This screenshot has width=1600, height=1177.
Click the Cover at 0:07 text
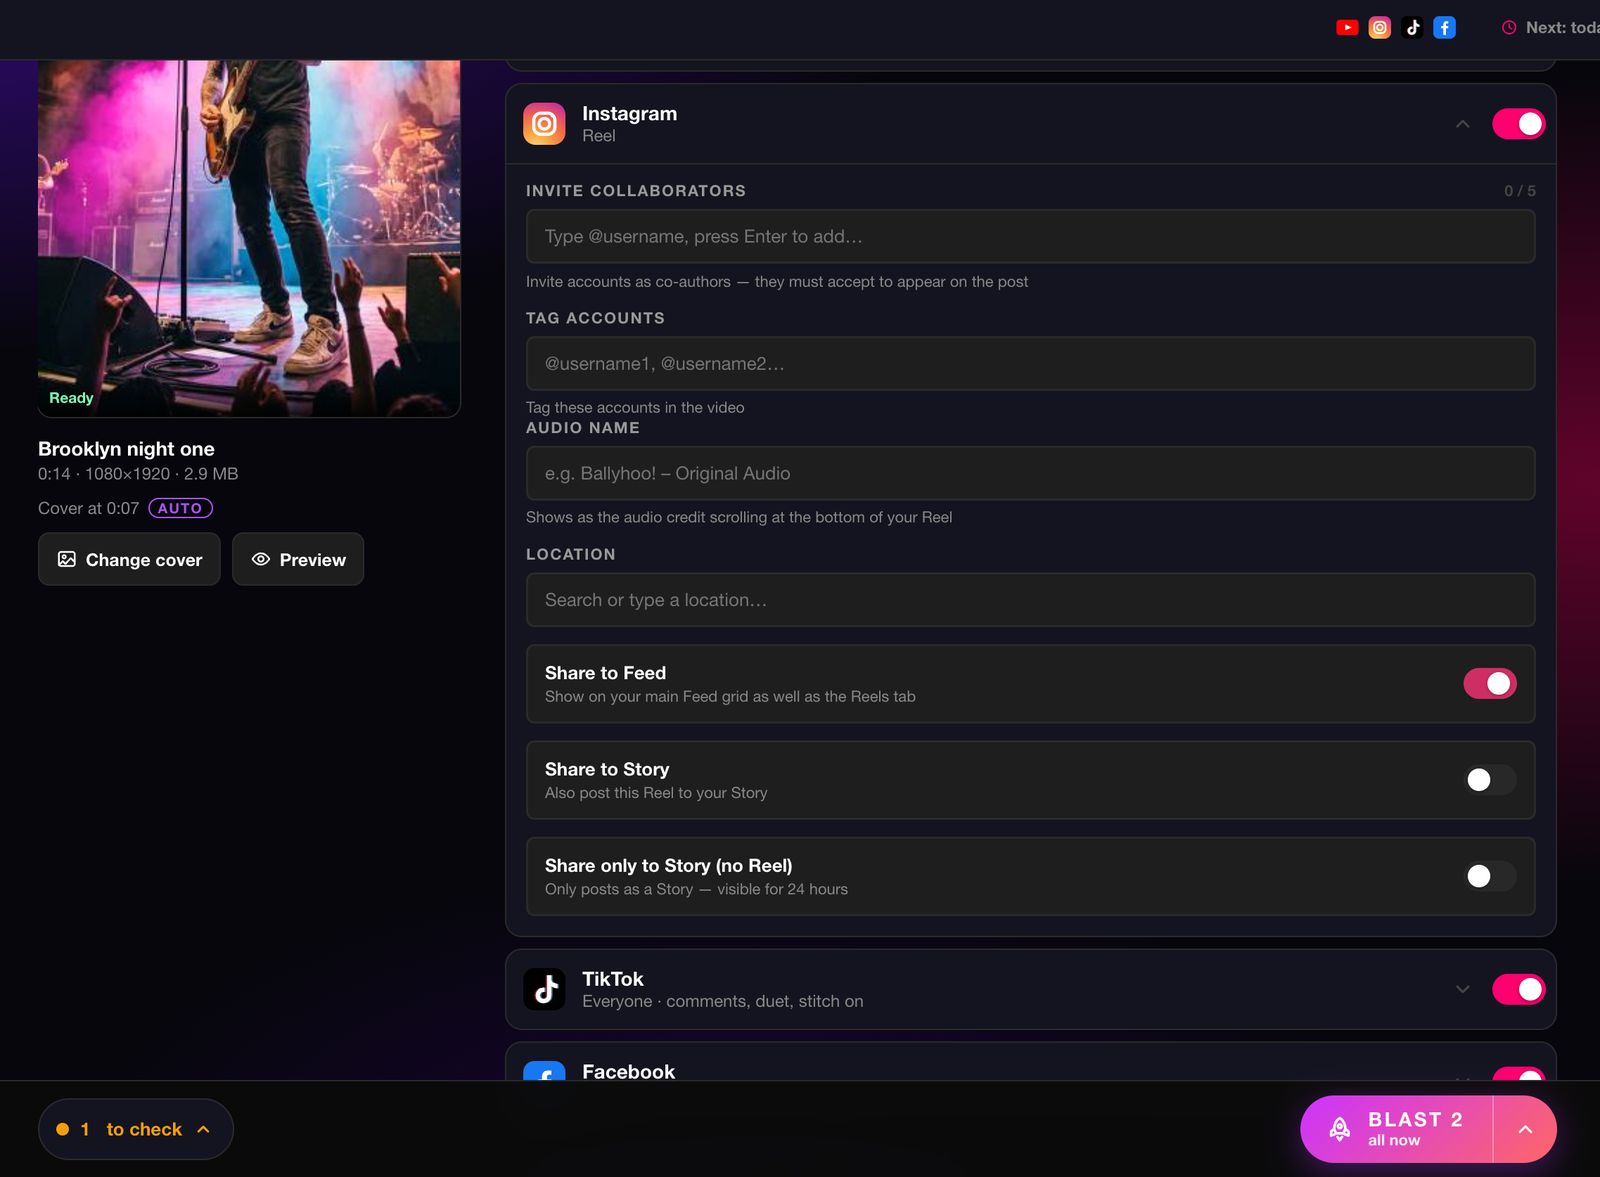click(x=88, y=508)
